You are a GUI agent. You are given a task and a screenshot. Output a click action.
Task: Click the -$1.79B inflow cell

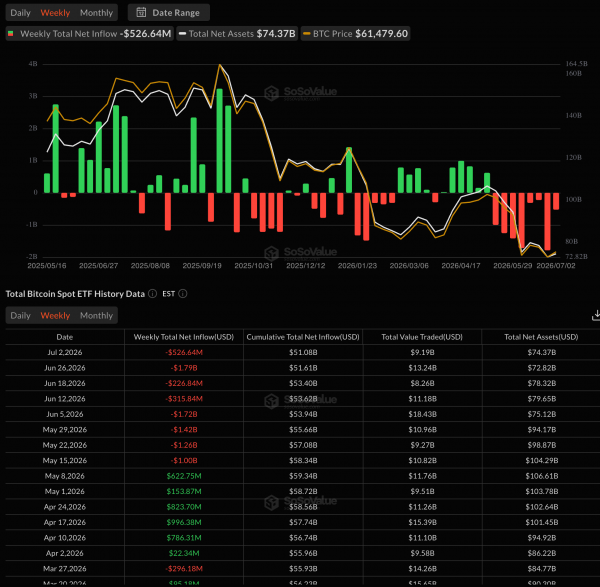[x=184, y=368]
